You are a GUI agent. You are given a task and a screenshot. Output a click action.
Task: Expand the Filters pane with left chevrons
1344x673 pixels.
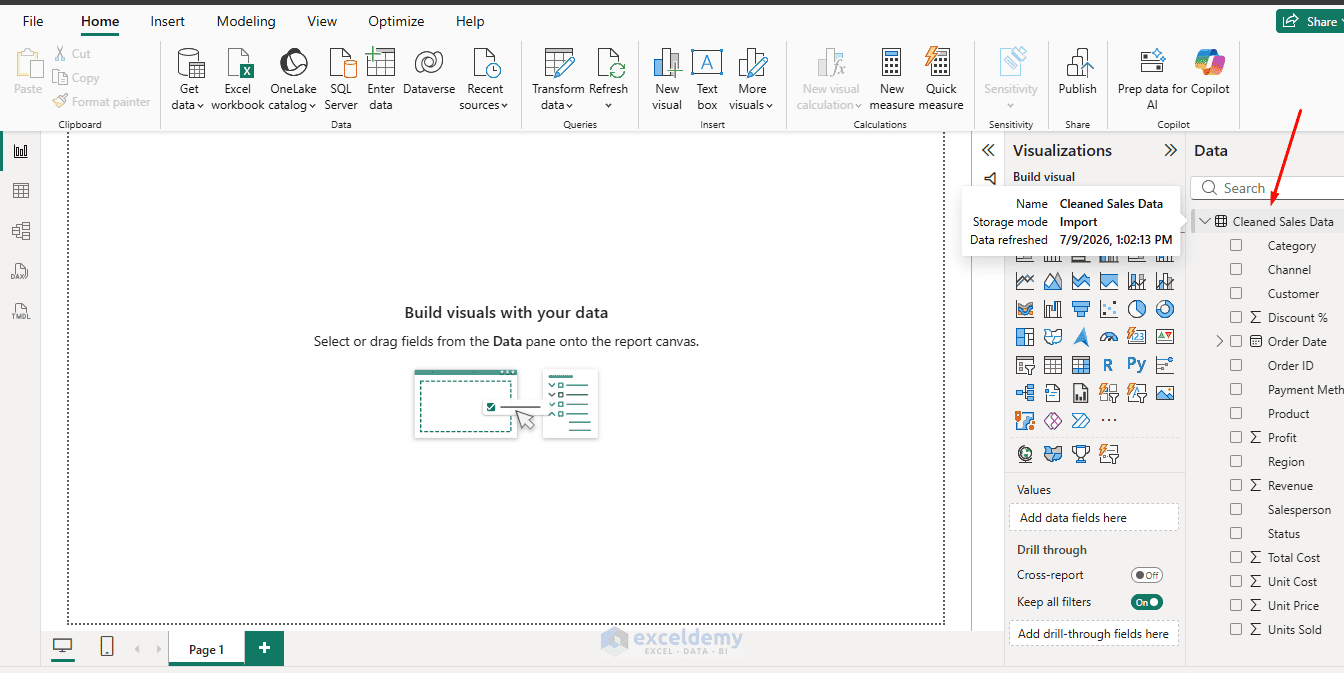pos(988,150)
